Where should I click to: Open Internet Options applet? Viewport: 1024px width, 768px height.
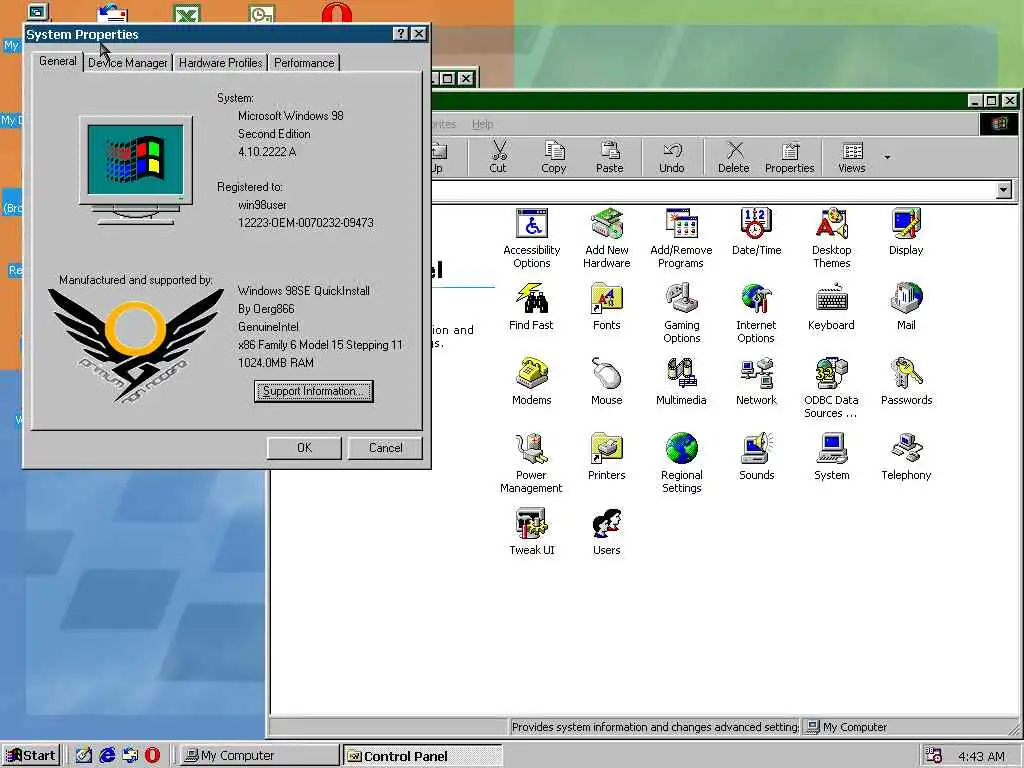[756, 313]
